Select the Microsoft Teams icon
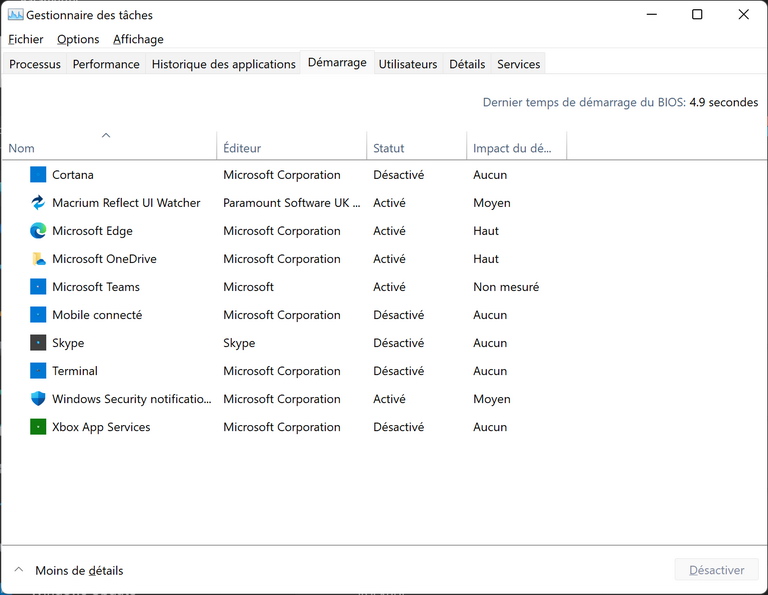Viewport: 768px width, 595px height. [38, 287]
